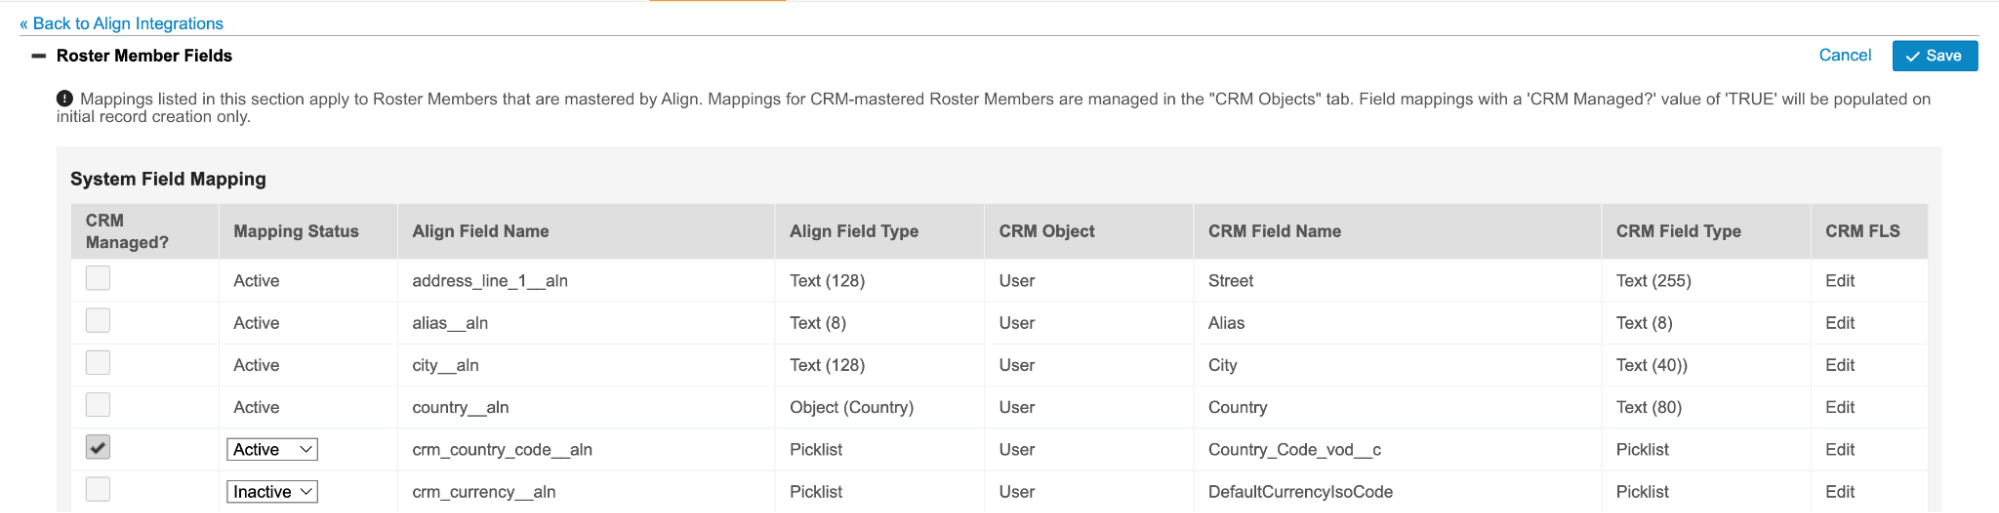The width and height of the screenshot is (1999, 513).
Task: Enable CRM Managed for alias__aln row
Action: (98, 321)
